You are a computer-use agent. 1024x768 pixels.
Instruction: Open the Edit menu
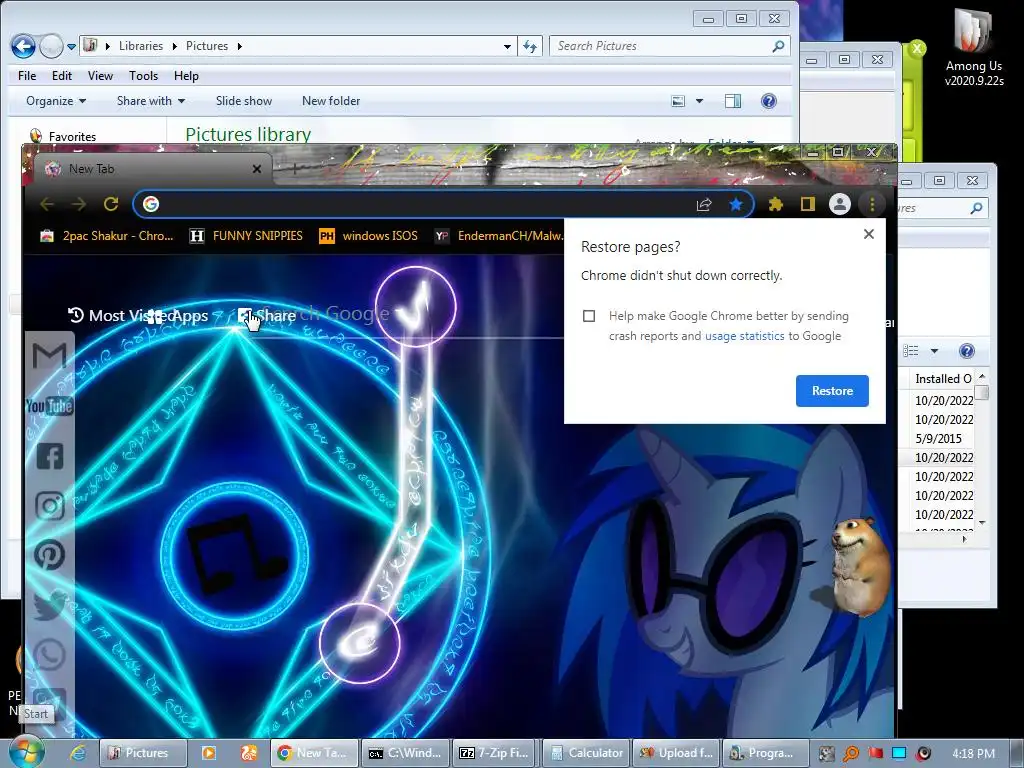[62, 76]
